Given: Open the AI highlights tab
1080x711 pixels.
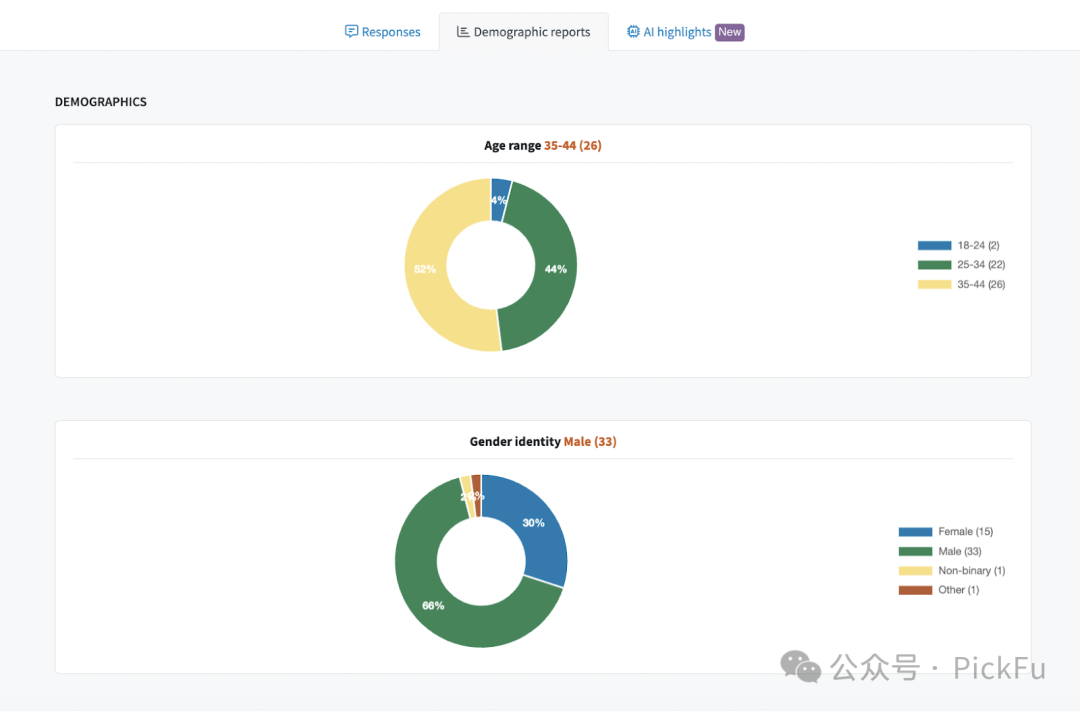Looking at the screenshot, I should tap(677, 32).
